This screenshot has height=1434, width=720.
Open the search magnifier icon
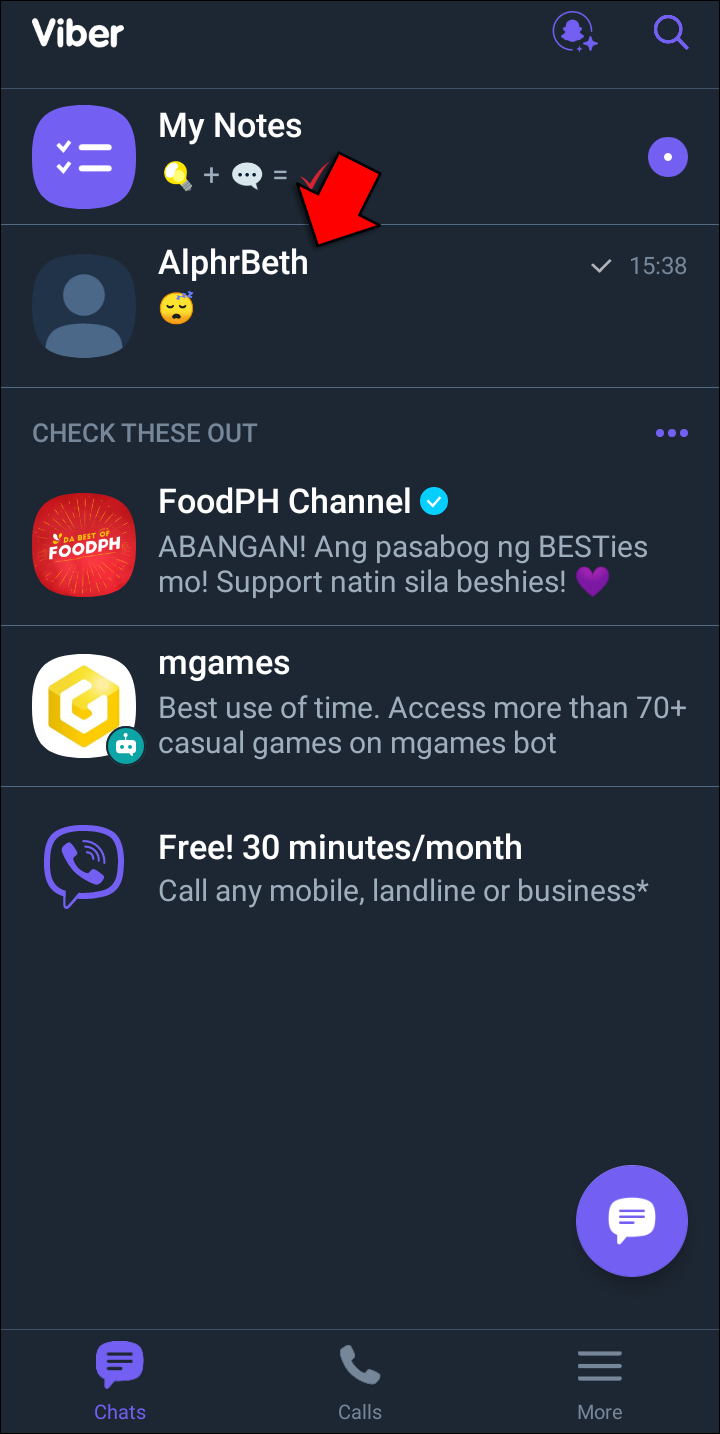670,32
